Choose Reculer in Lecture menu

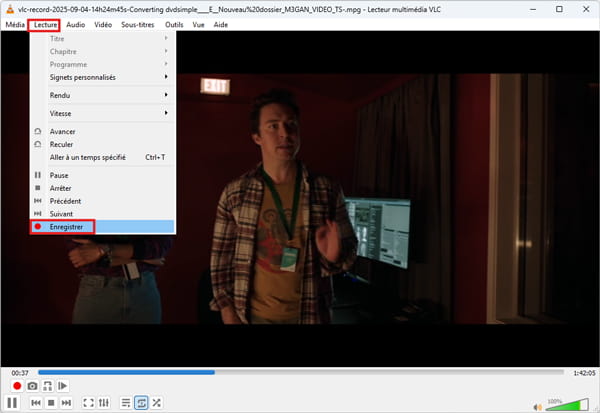103,144
